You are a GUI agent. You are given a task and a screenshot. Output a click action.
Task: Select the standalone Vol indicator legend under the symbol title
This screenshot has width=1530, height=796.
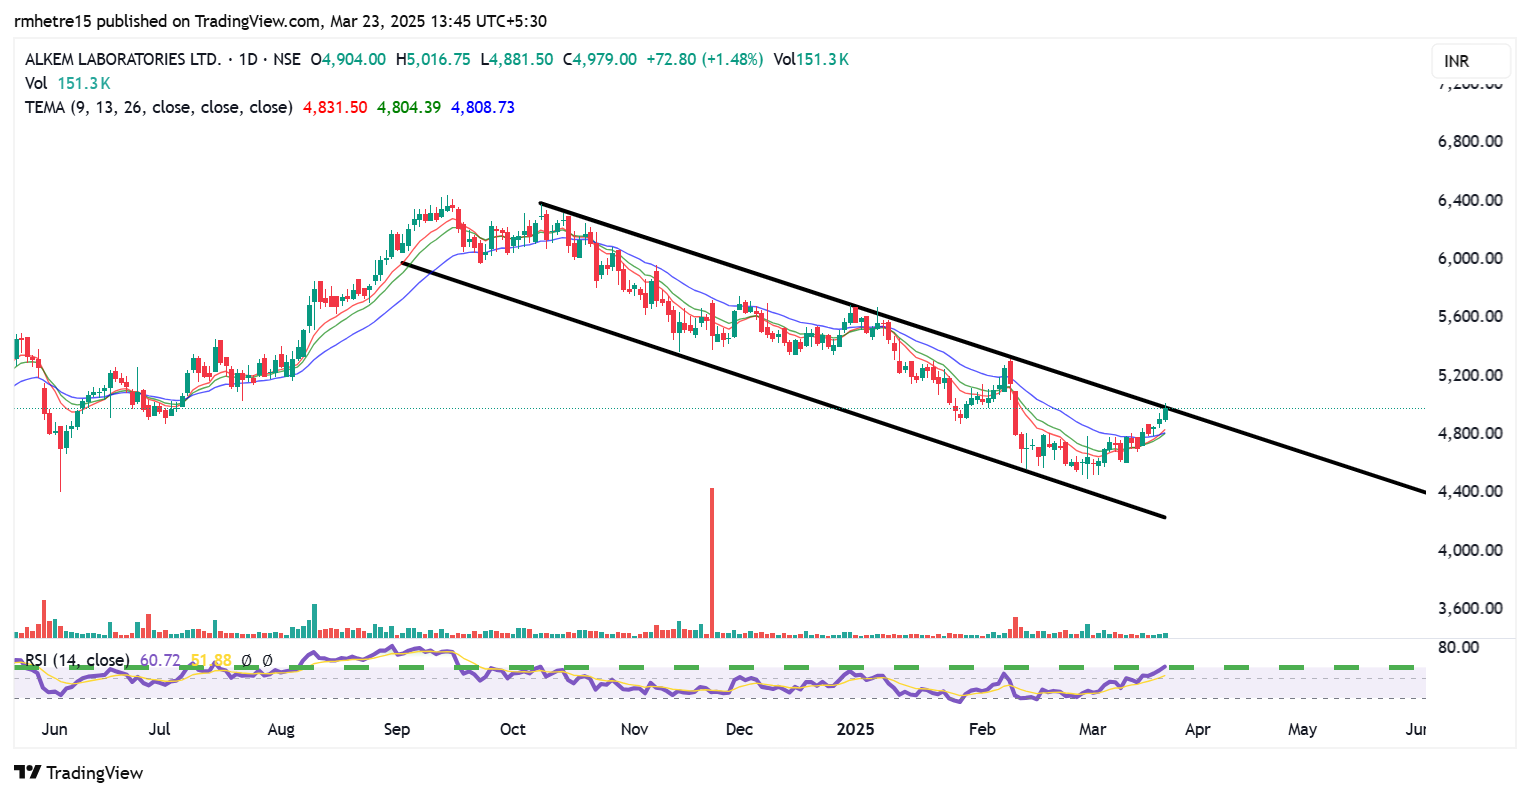pyautogui.click(x=36, y=83)
